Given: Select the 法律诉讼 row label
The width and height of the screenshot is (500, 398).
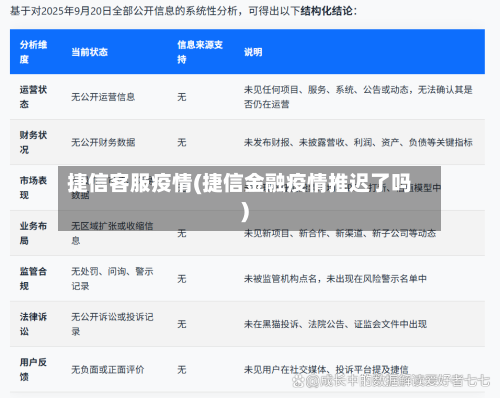Looking at the screenshot, I should (33, 324).
